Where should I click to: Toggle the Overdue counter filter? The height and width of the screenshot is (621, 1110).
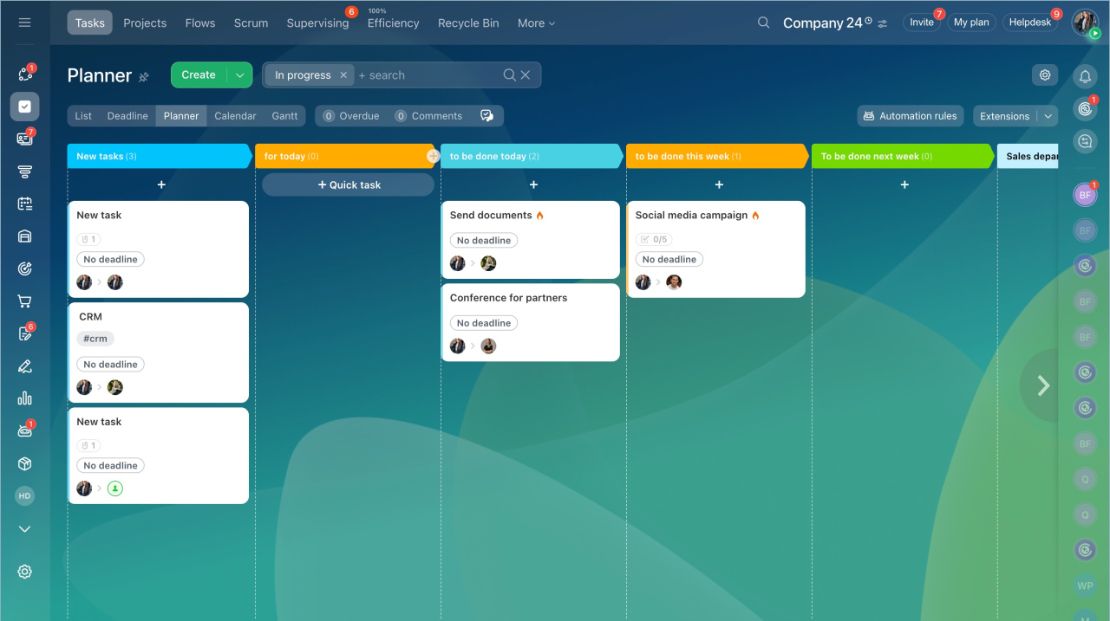pos(351,115)
